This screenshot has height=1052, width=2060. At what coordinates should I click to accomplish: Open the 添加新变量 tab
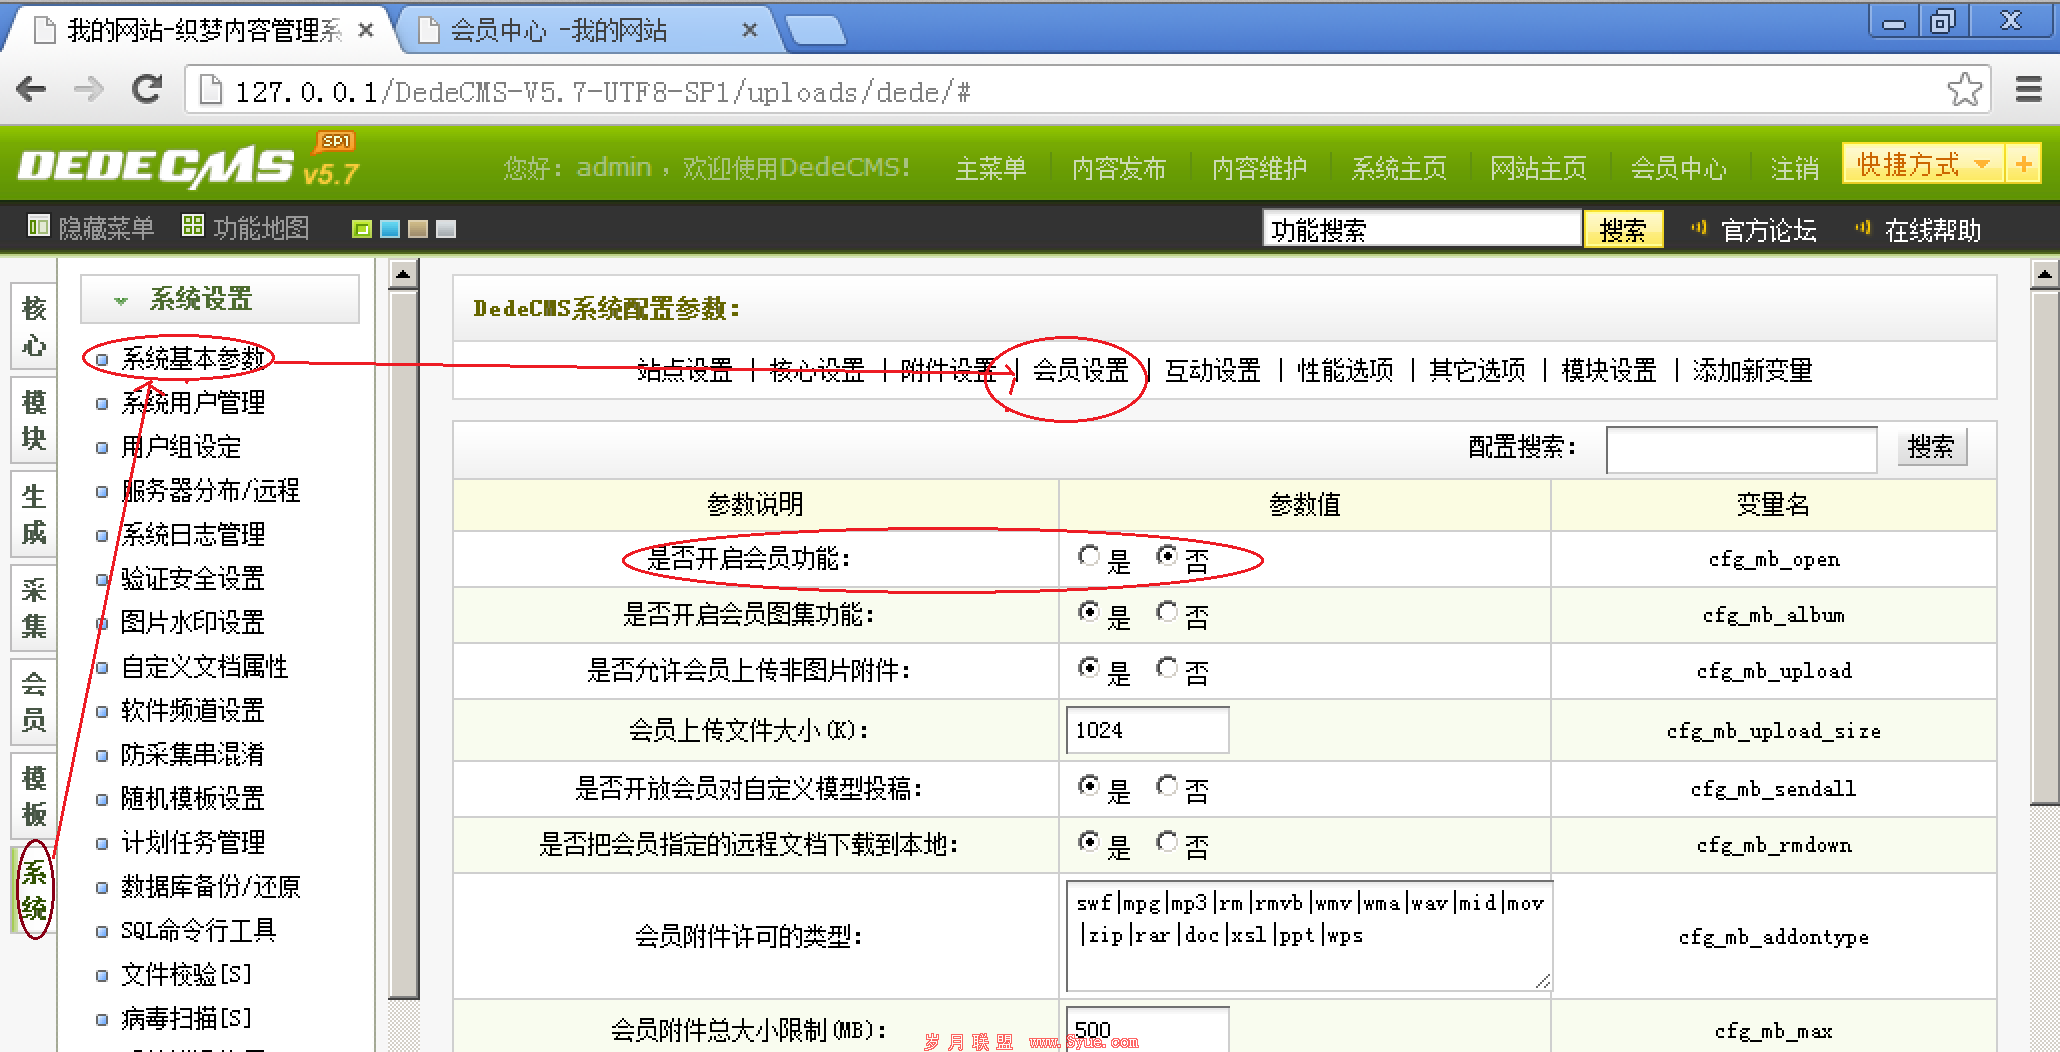coord(1753,370)
